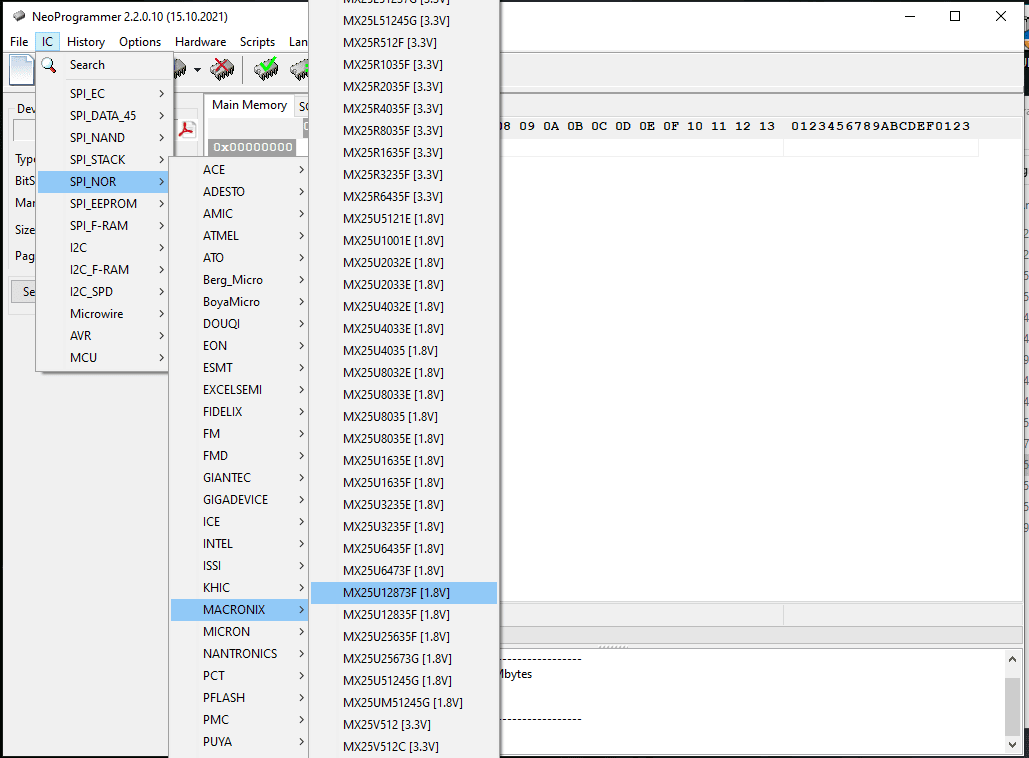This screenshot has height=758, width=1029.
Task: Expand the I2C_F-RAM submenu
Action: click(x=103, y=270)
